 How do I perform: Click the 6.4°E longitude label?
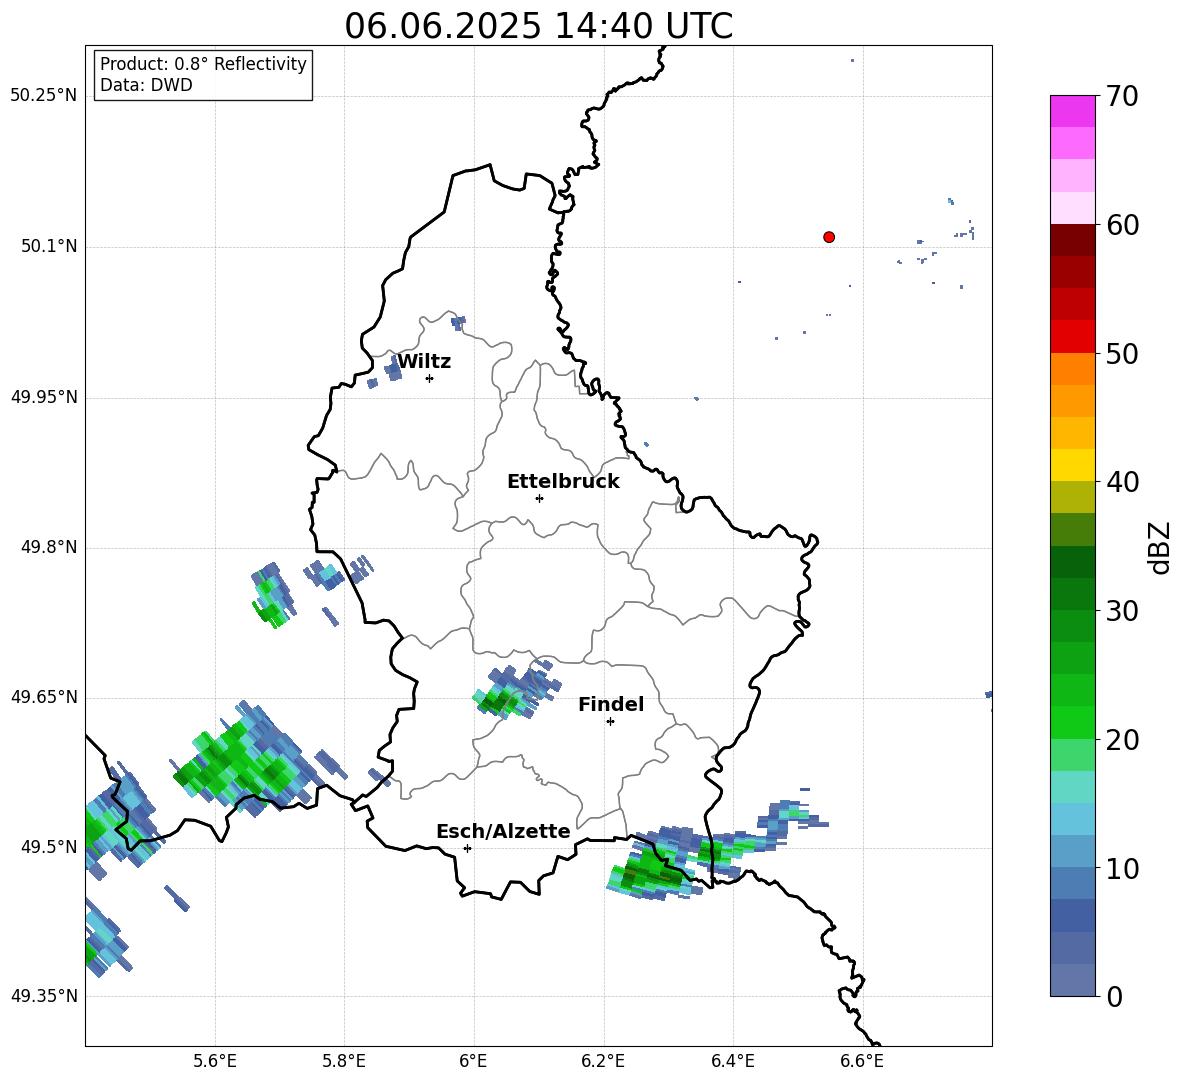point(732,1061)
